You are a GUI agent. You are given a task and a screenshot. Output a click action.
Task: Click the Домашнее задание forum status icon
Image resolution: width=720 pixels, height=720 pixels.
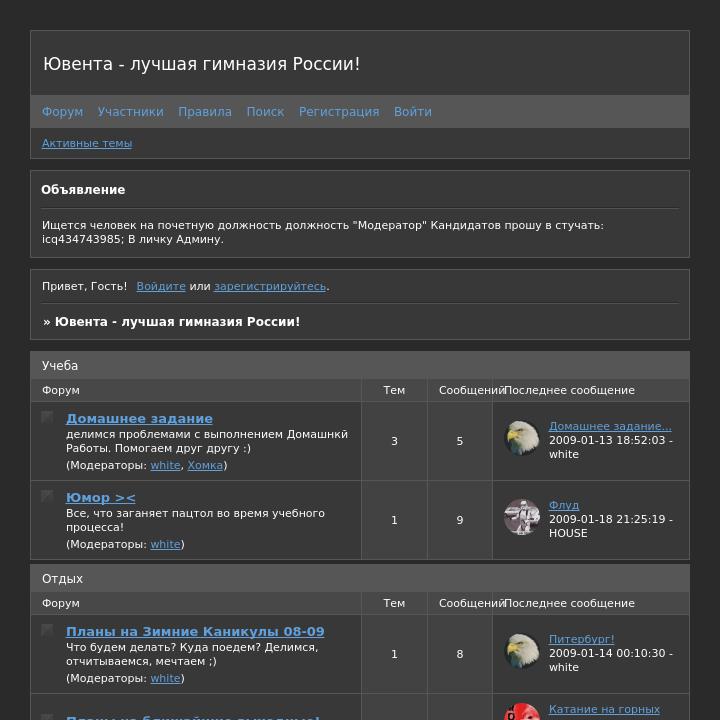(x=47, y=417)
